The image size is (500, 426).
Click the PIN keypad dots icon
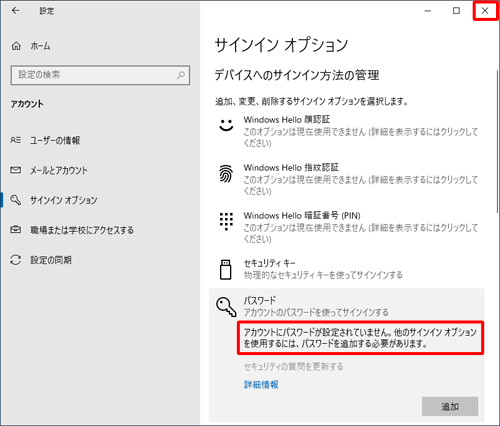(226, 221)
